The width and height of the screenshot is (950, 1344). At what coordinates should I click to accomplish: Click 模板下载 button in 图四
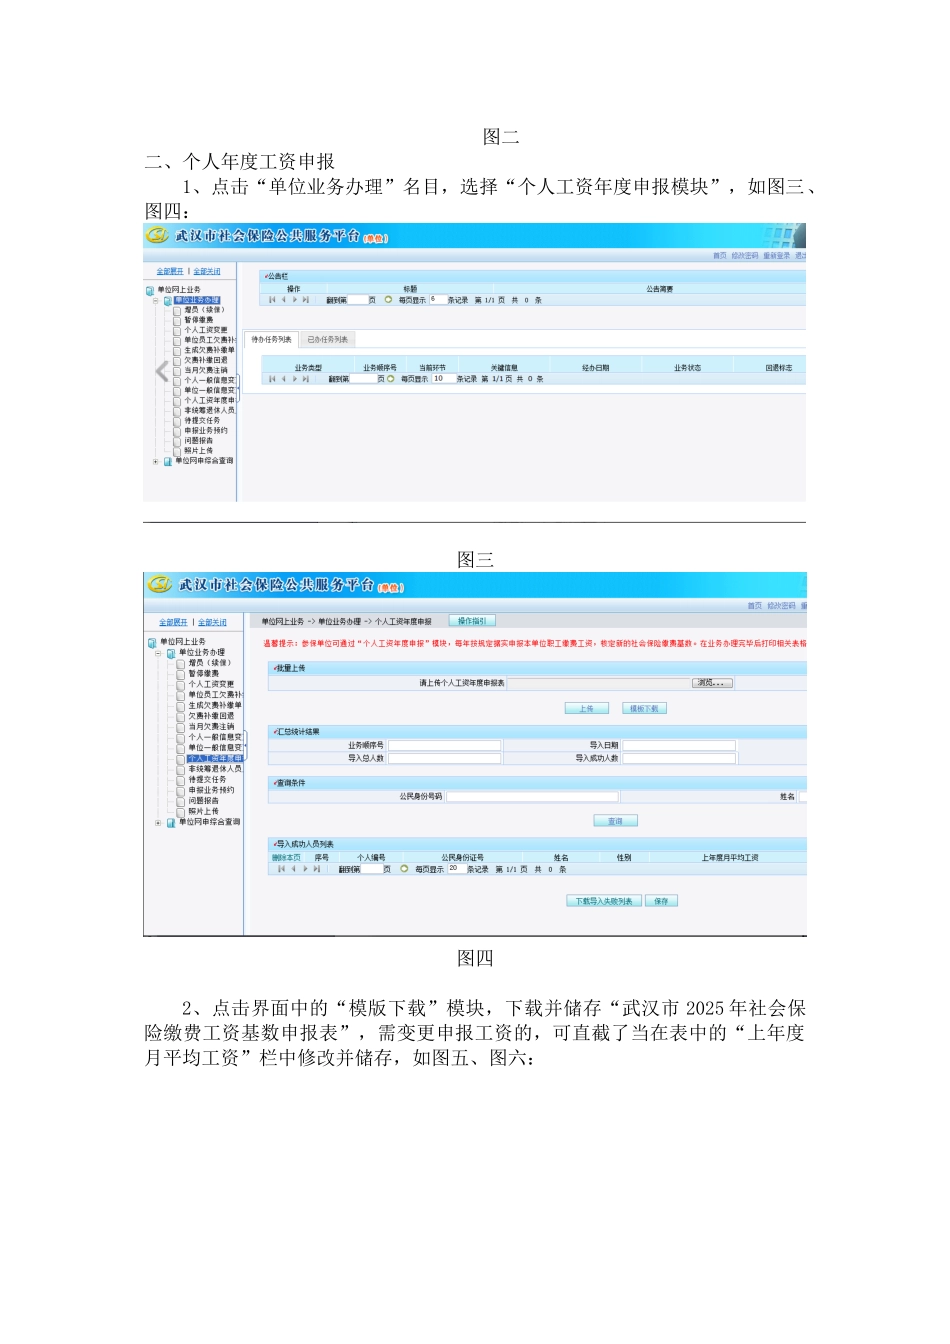point(644,708)
